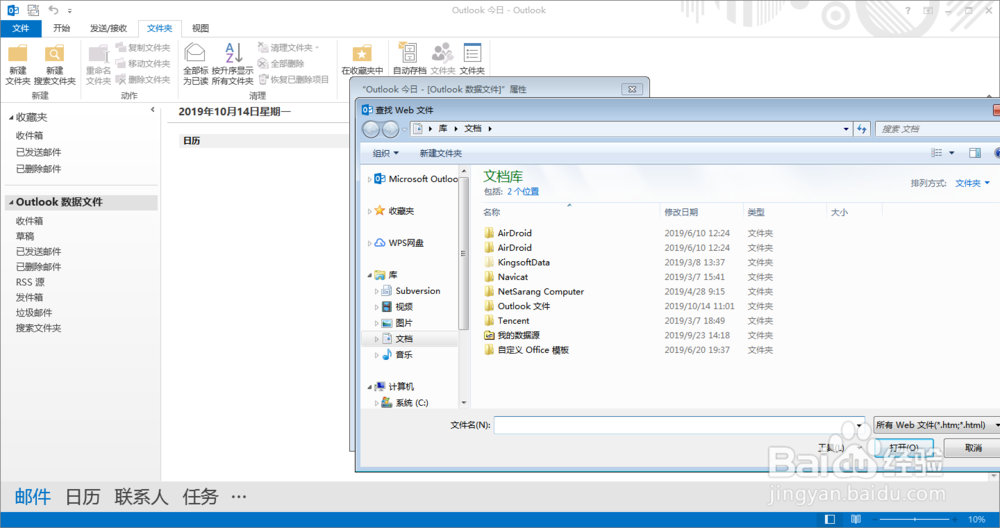
Task: Click the Rename Folder (重命名文件夹) ribbon icon
Action: (x=98, y=64)
